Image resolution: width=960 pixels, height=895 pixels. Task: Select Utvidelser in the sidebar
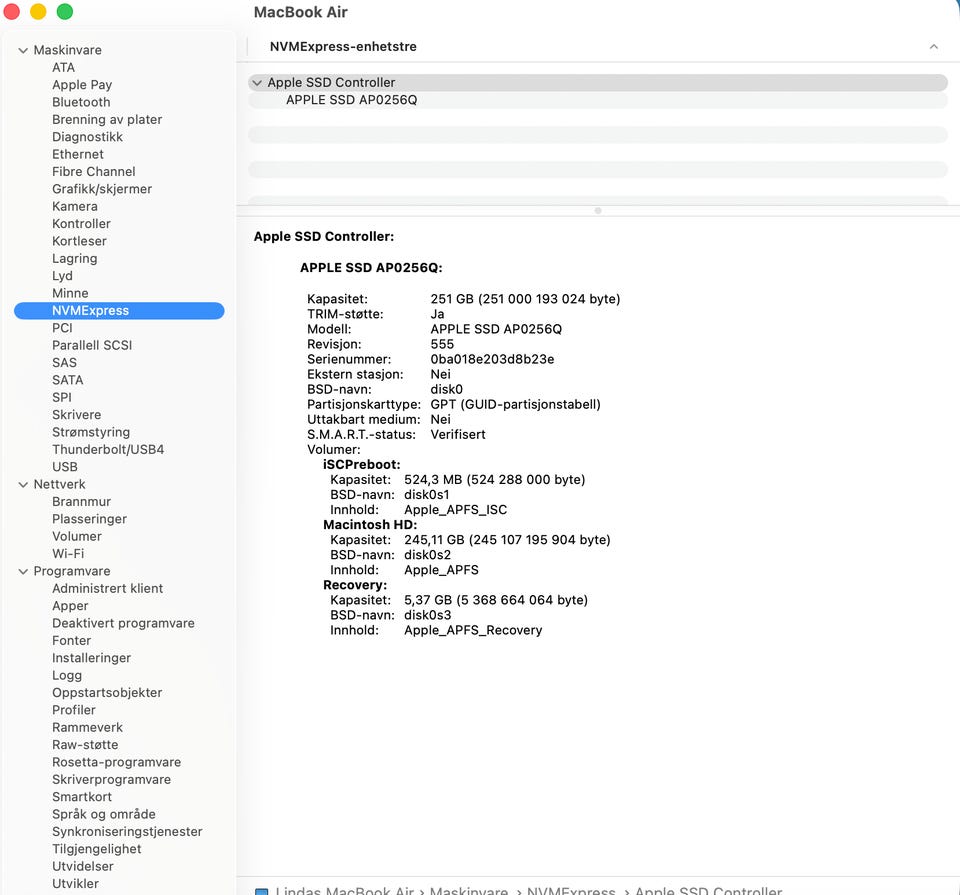83,866
